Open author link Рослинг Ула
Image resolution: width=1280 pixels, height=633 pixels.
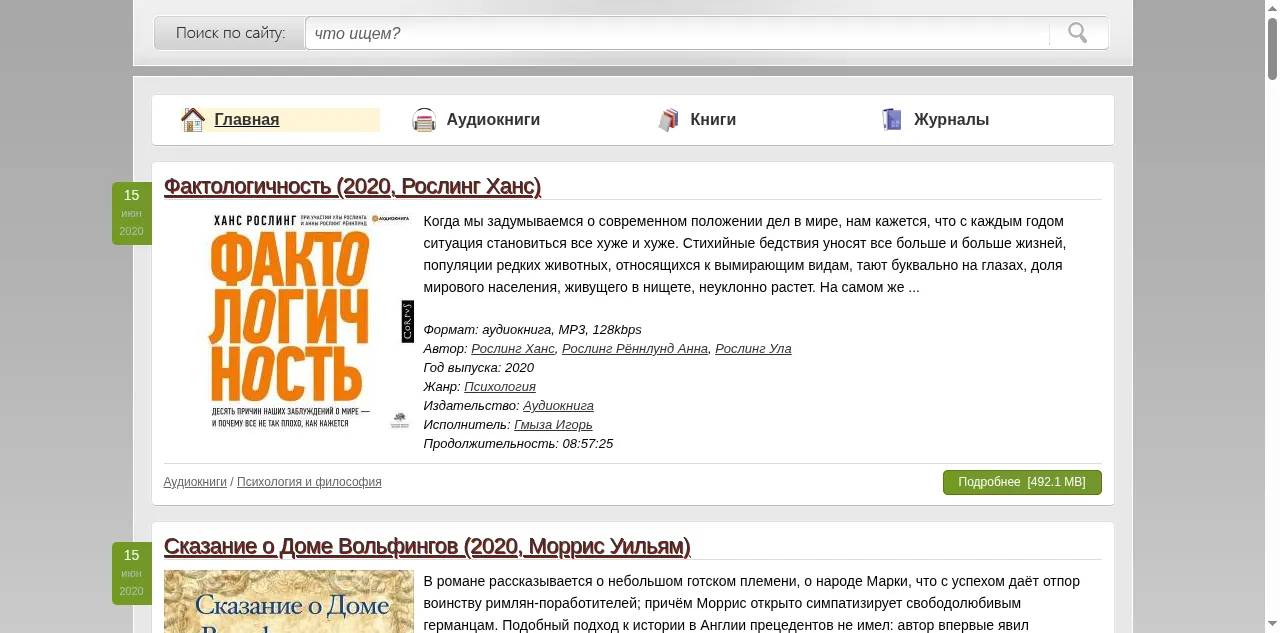point(753,349)
